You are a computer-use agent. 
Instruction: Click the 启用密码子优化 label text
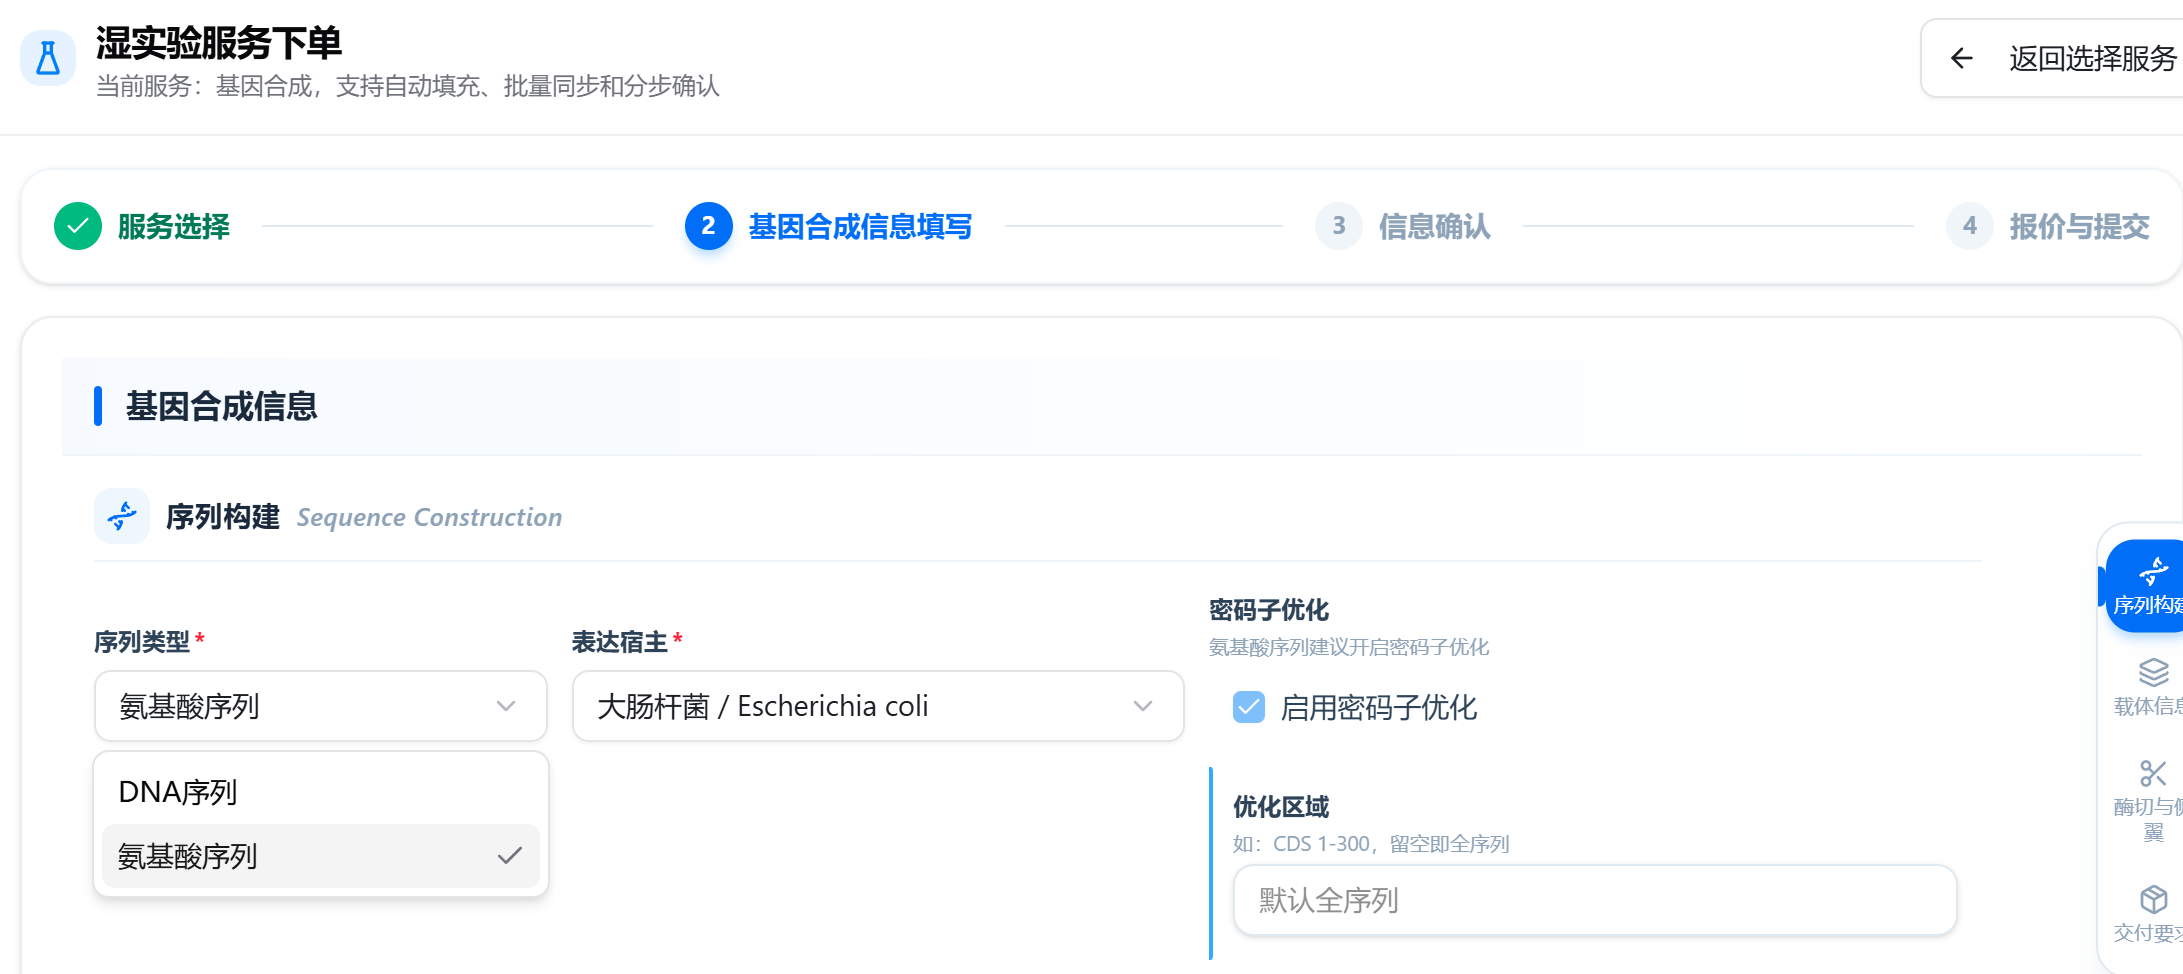pyautogui.click(x=1379, y=708)
